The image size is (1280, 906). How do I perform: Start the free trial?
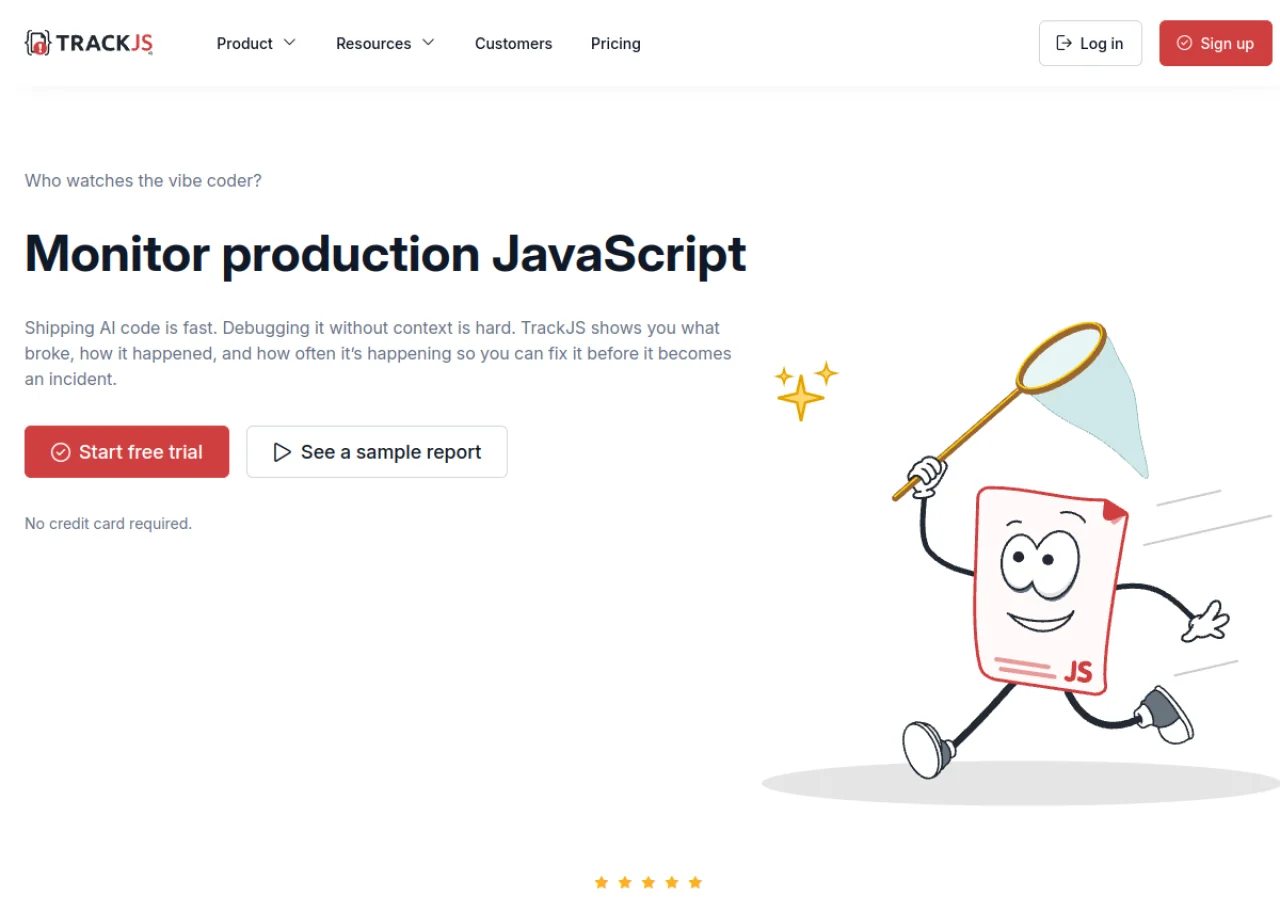[x=127, y=452]
